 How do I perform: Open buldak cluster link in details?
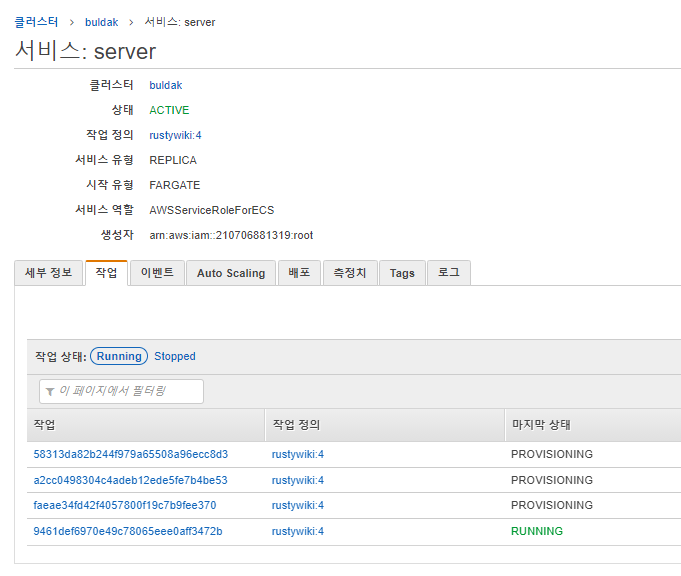pos(166,85)
